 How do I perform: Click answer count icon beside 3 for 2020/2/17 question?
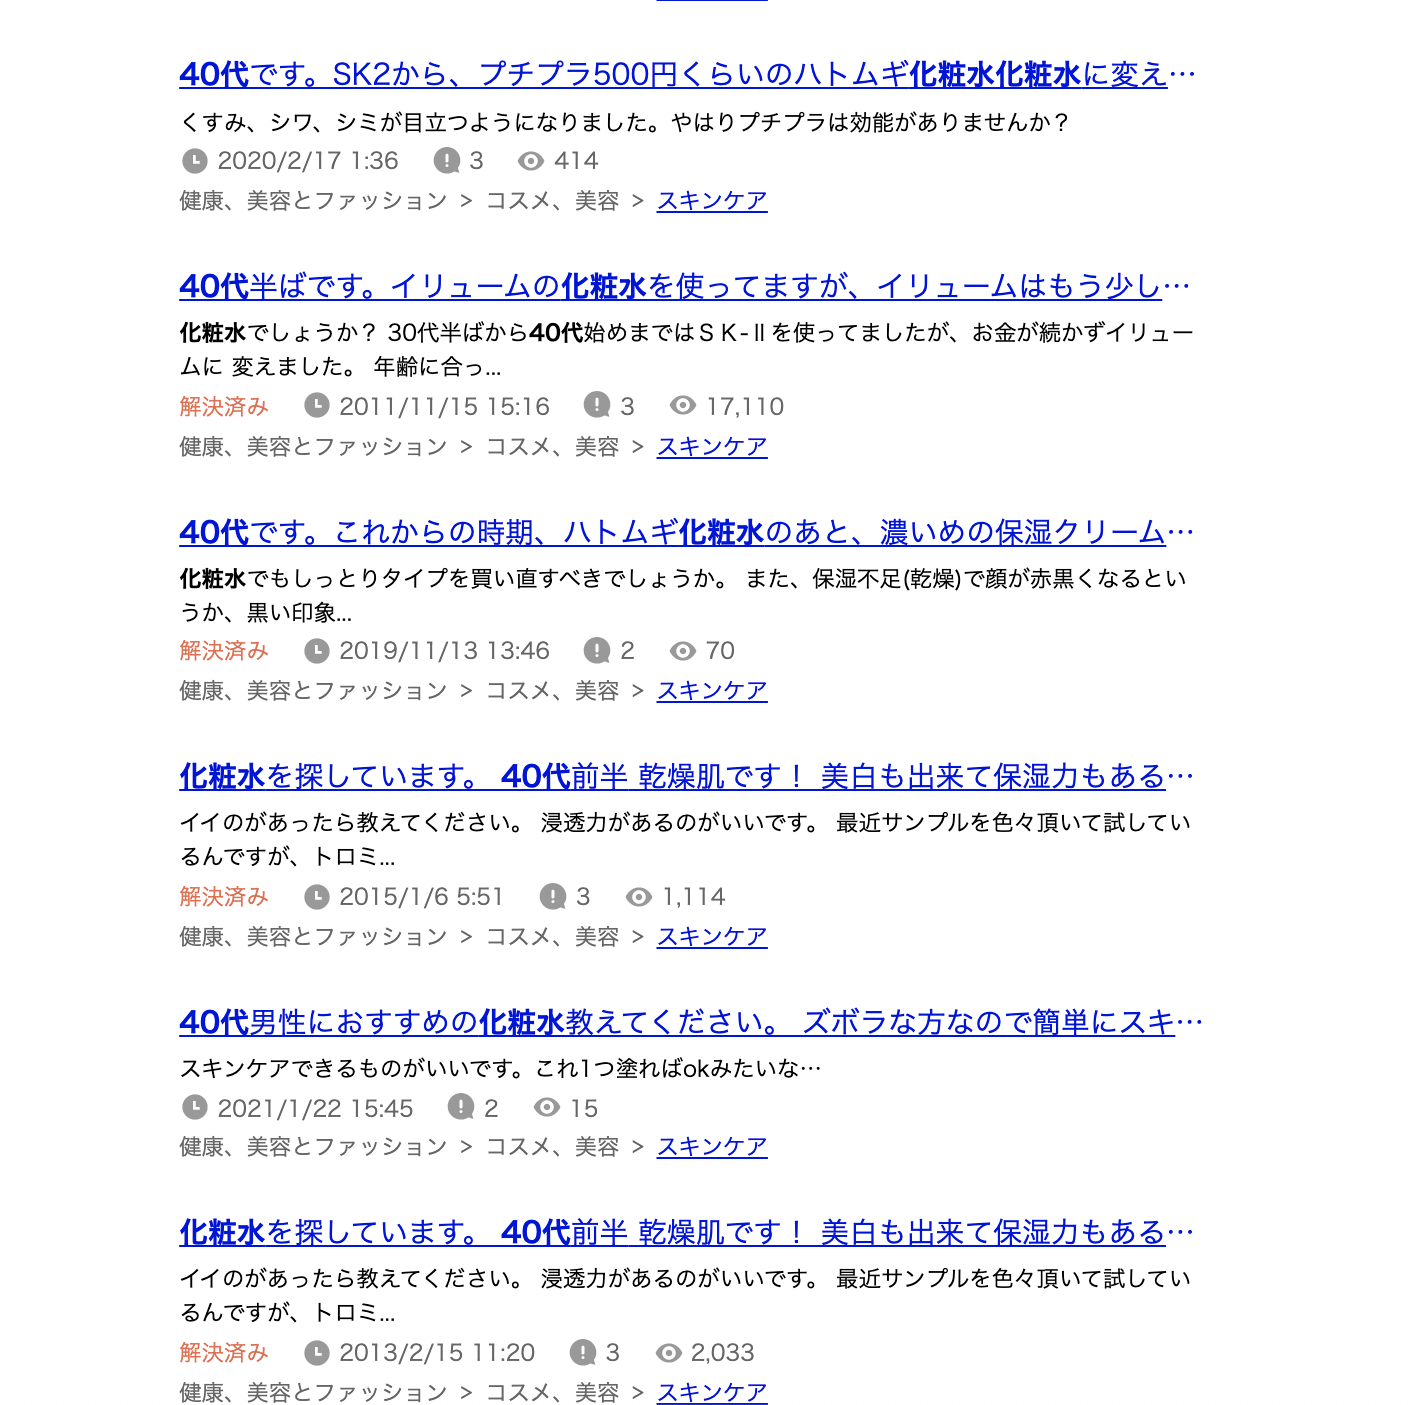447,161
